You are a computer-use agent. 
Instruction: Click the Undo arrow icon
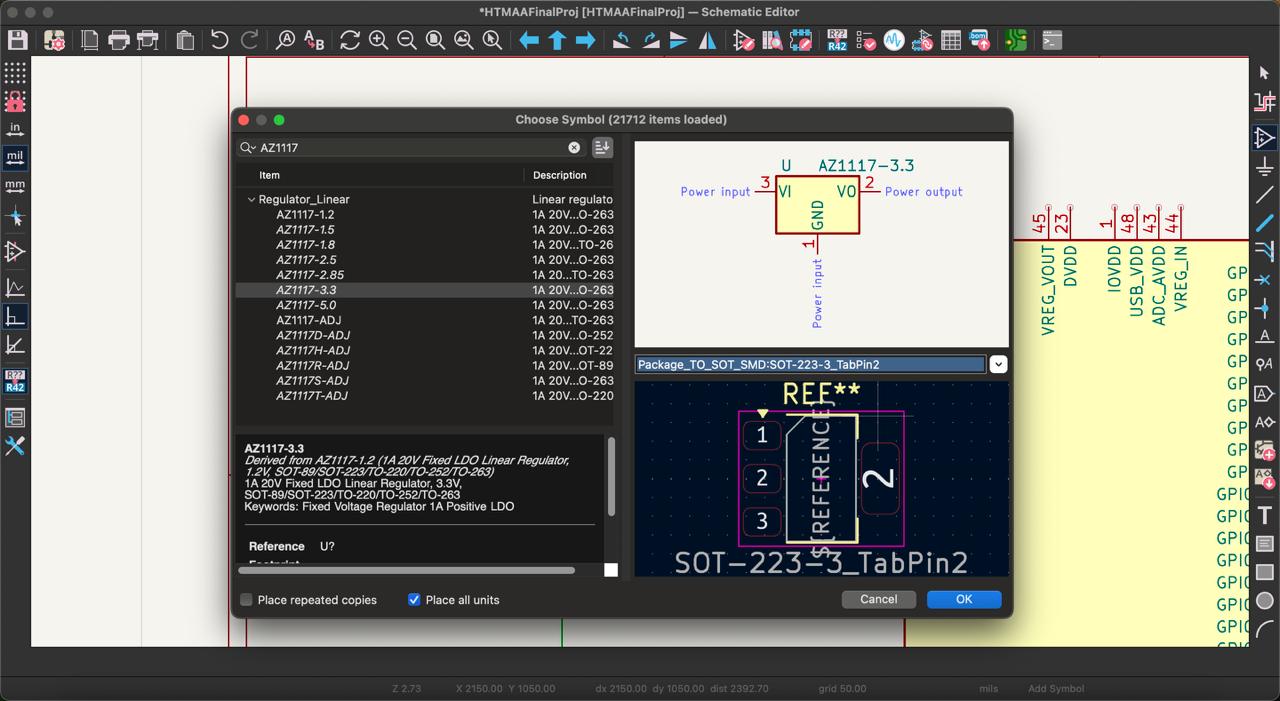(219, 40)
